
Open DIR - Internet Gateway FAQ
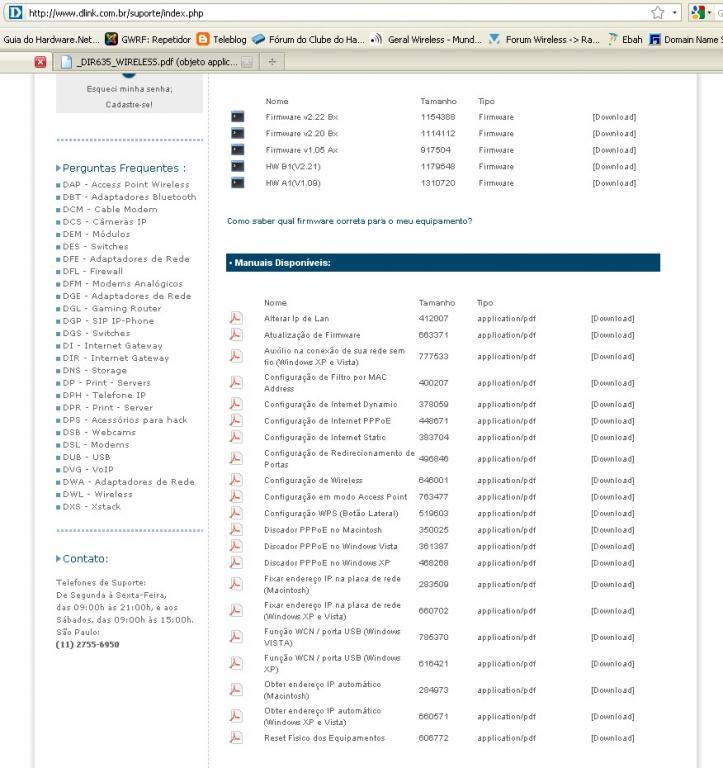[x=116, y=358]
